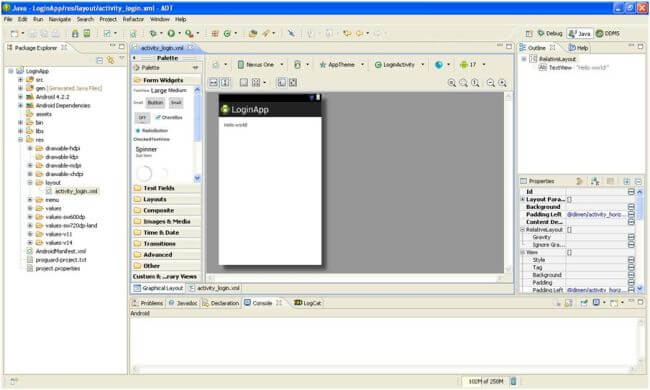650x390 pixels.
Task: Click the Search flashlight toolbar icon
Action: pos(265,34)
